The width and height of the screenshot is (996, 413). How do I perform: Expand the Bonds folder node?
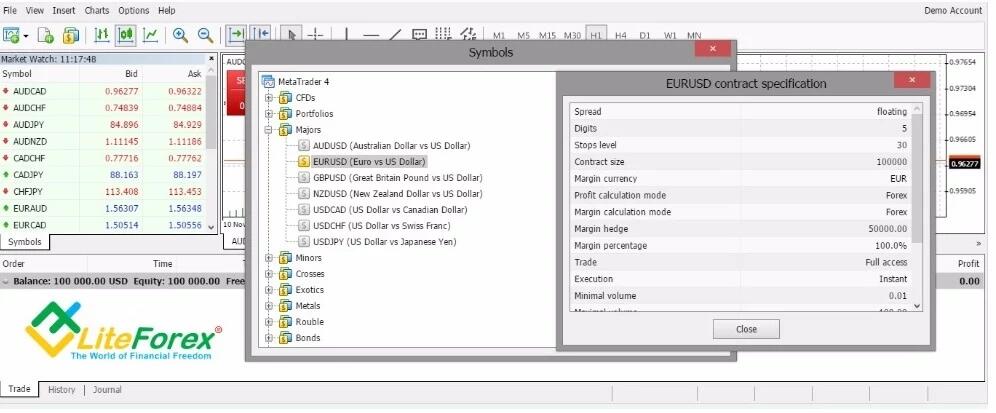click(269, 337)
